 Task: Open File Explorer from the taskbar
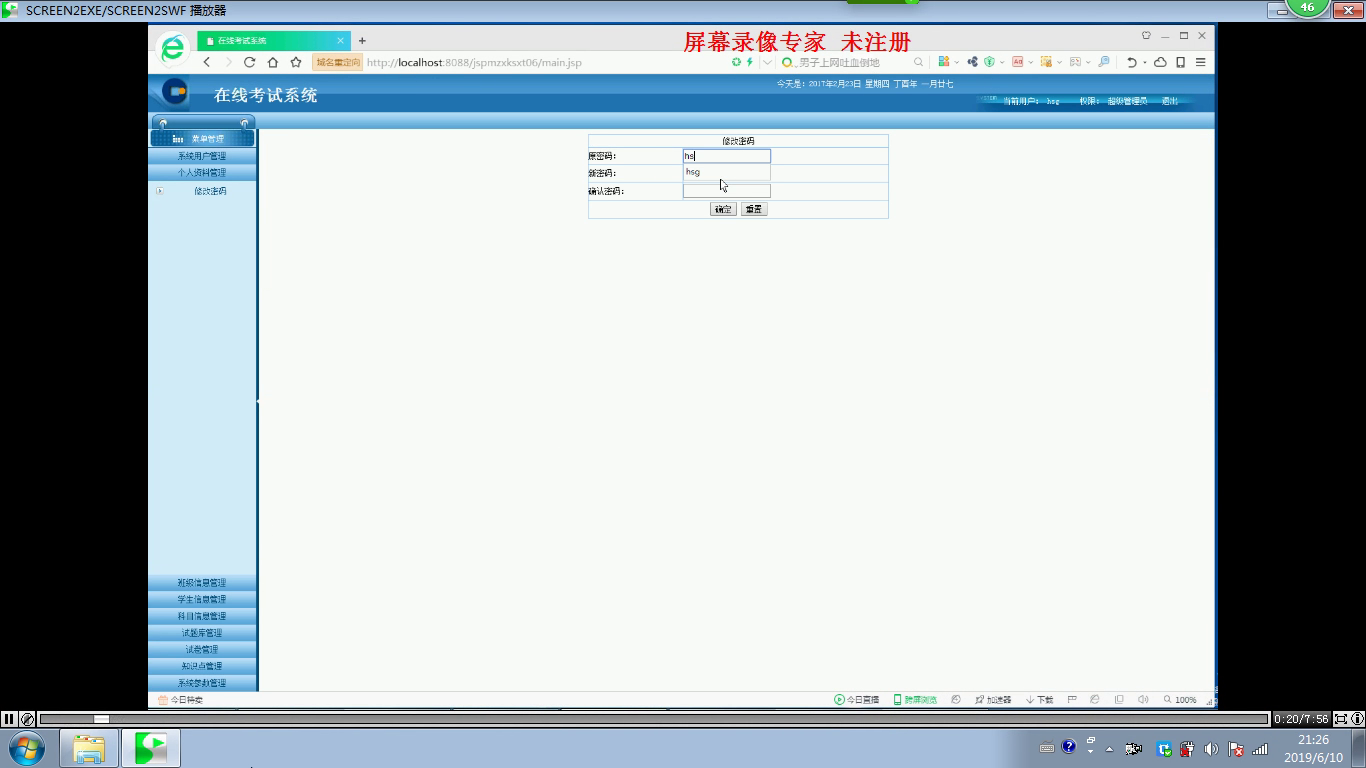click(89, 748)
